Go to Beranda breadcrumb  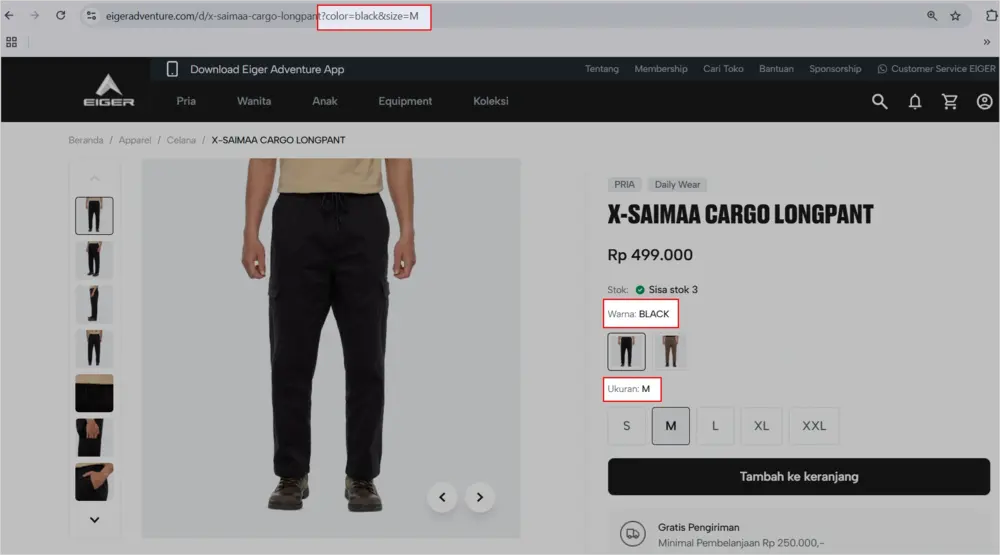pyautogui.click(x=85, y=140)
